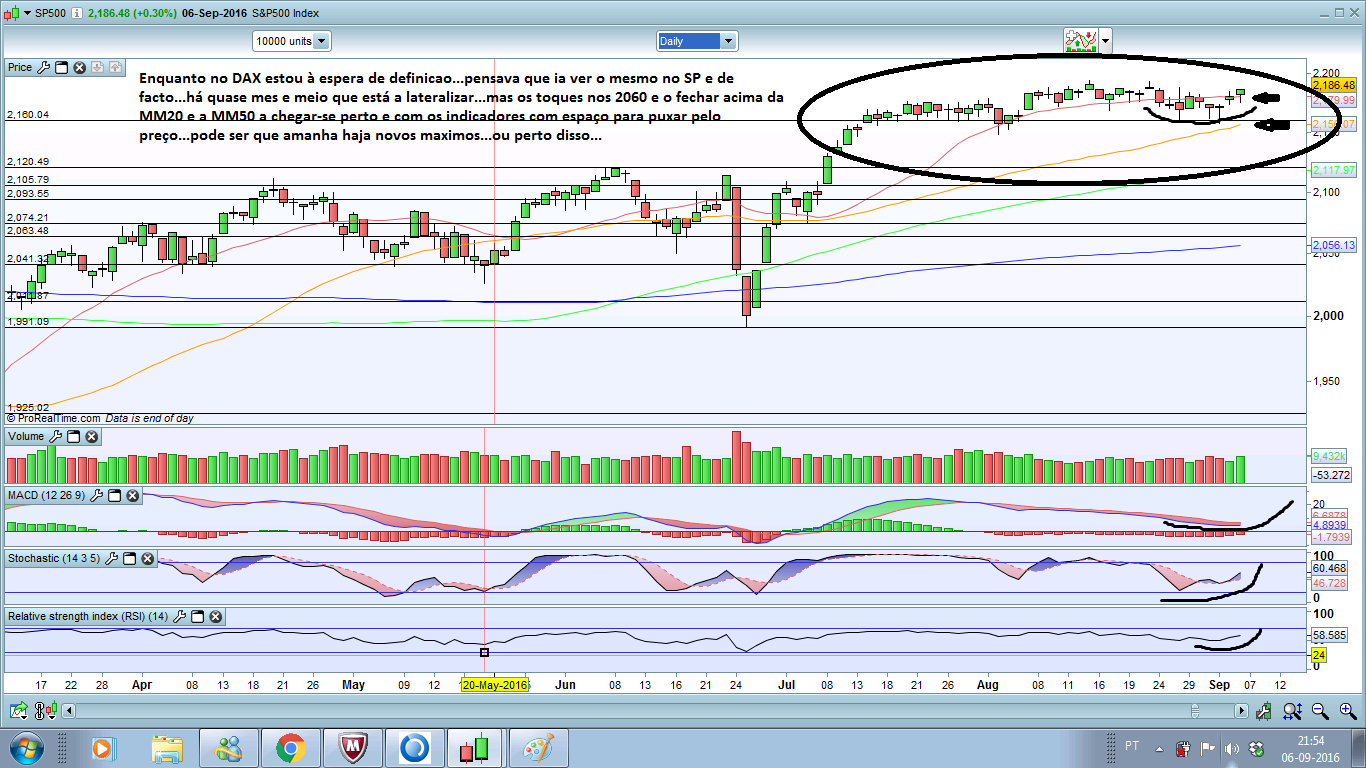This screenshot has height=768, width=1366.
Task: Open McAfee from taskbar
Action: pos(353,748)
